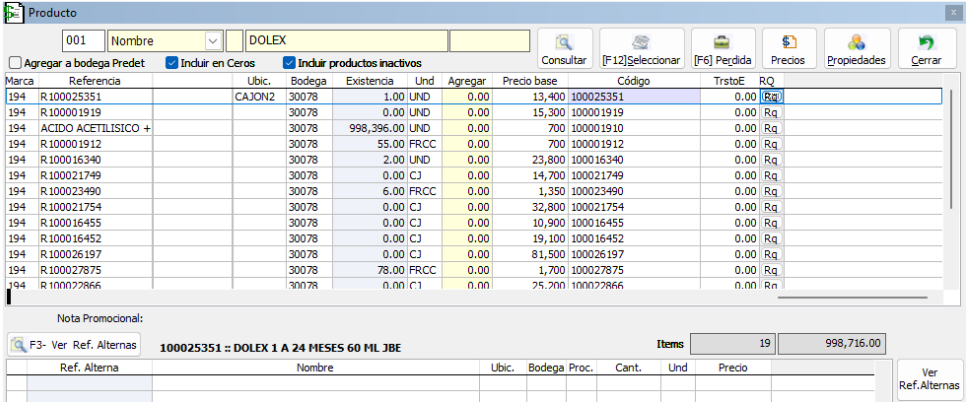Click the Items count field showing 19
This screenshot has height=403, width=969.
[732, 344]
